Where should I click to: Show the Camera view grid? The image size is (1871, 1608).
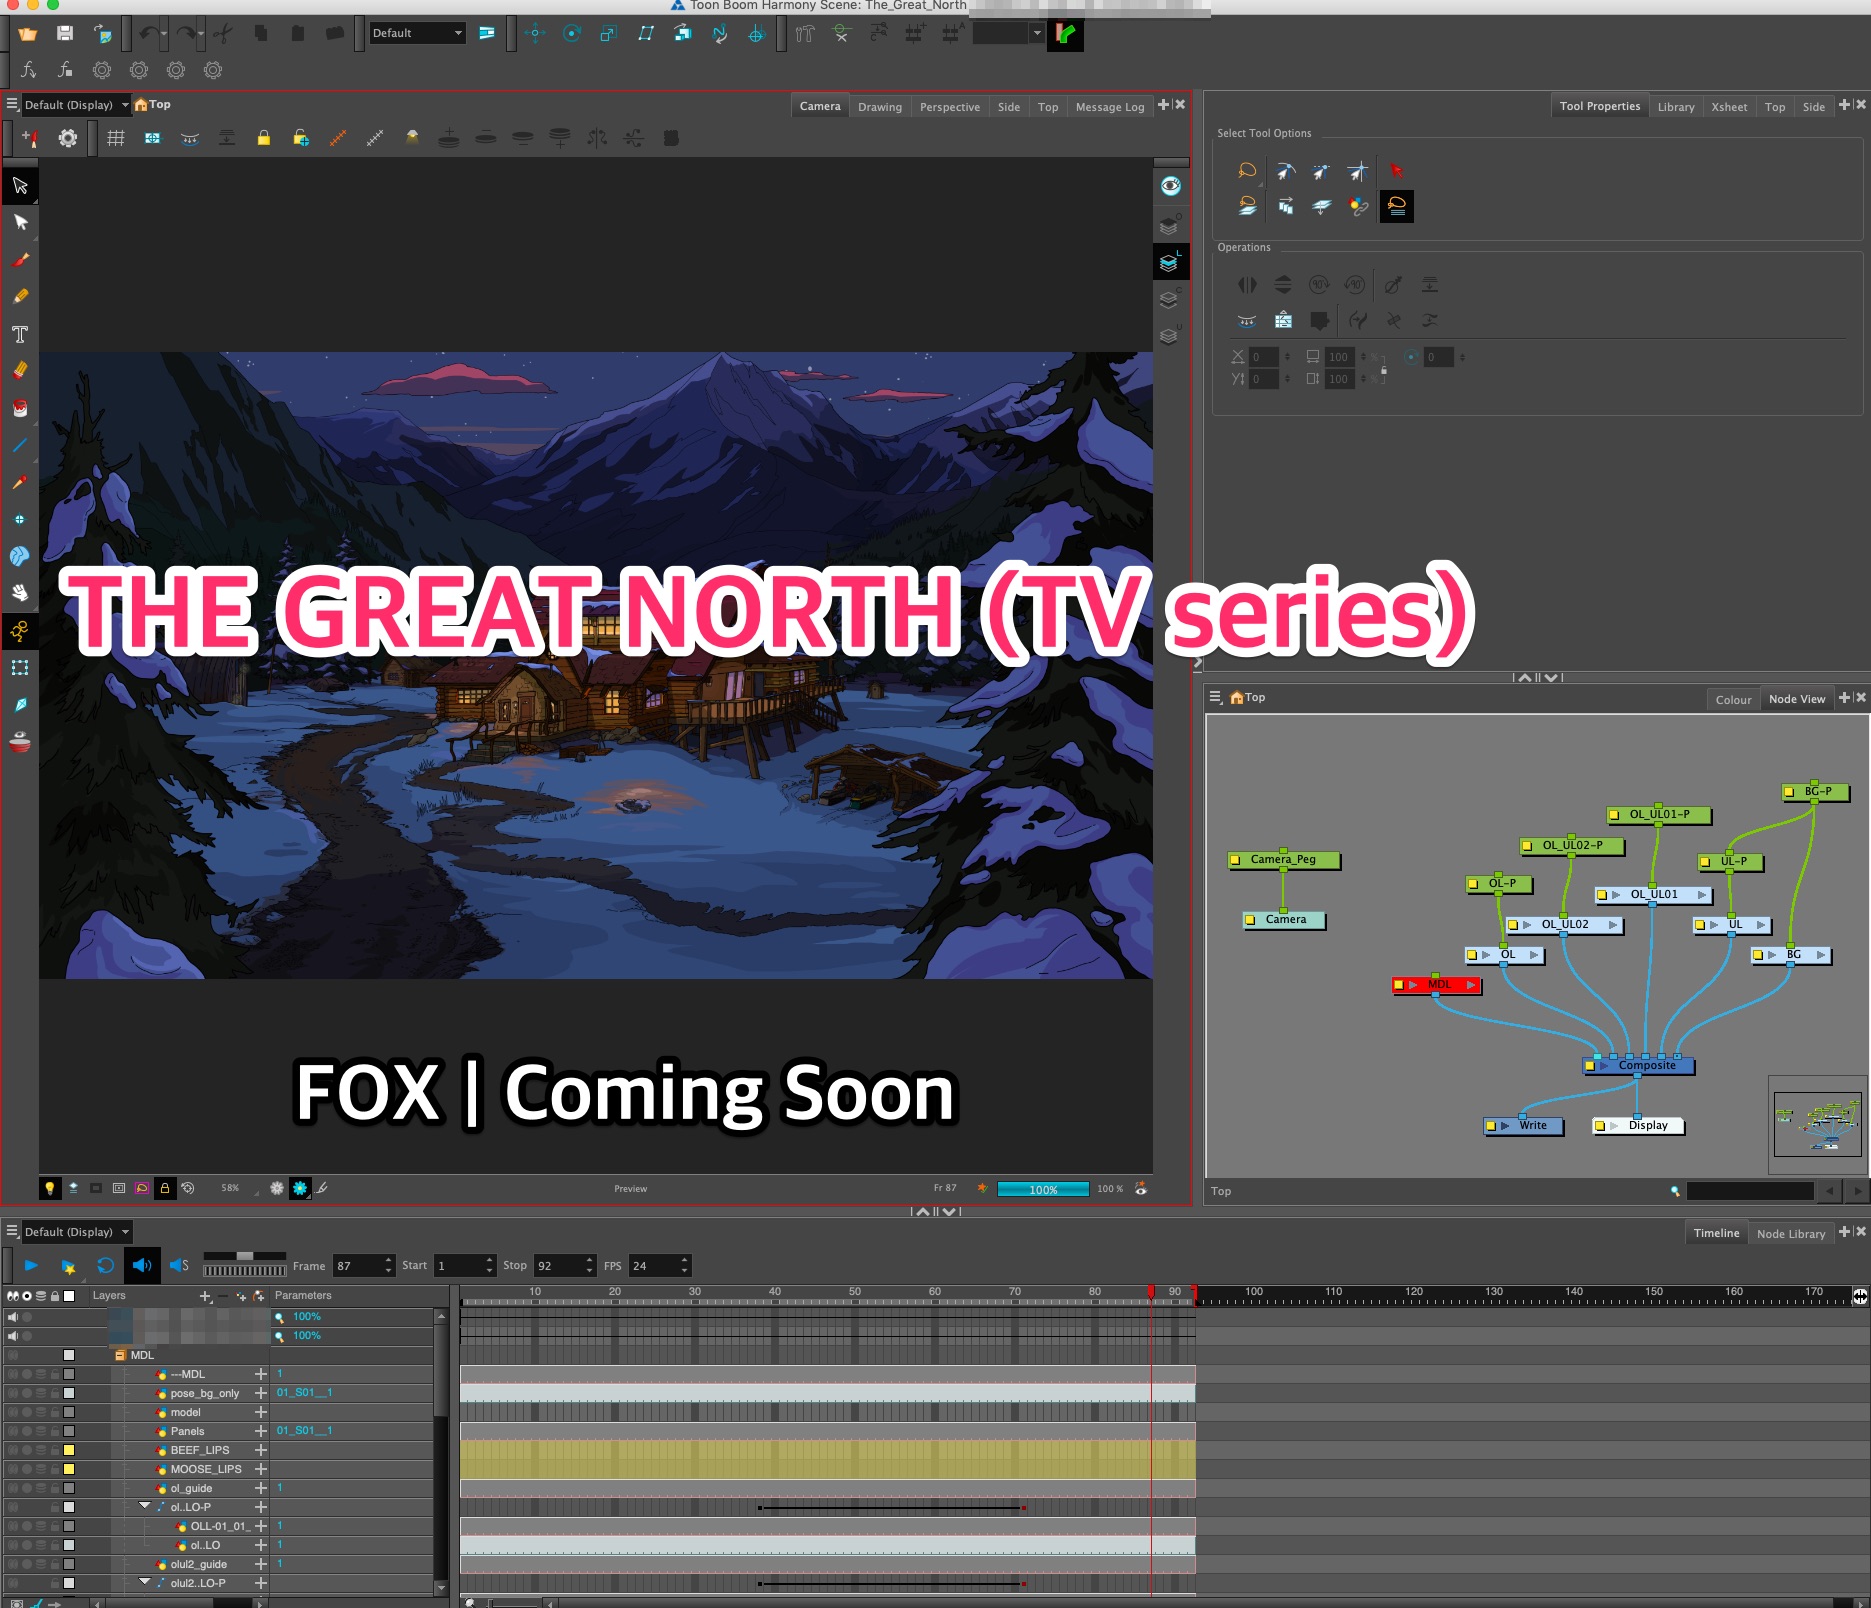click(x=116, y=138)
